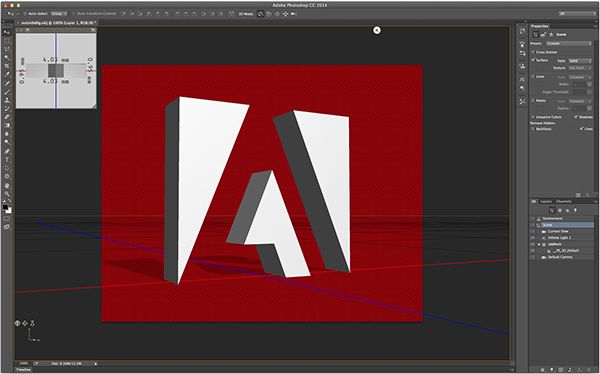600x374 pixels.
Task: Activate the 3D Pan (drag) mode icon
Action: click(x=277, y=14)
